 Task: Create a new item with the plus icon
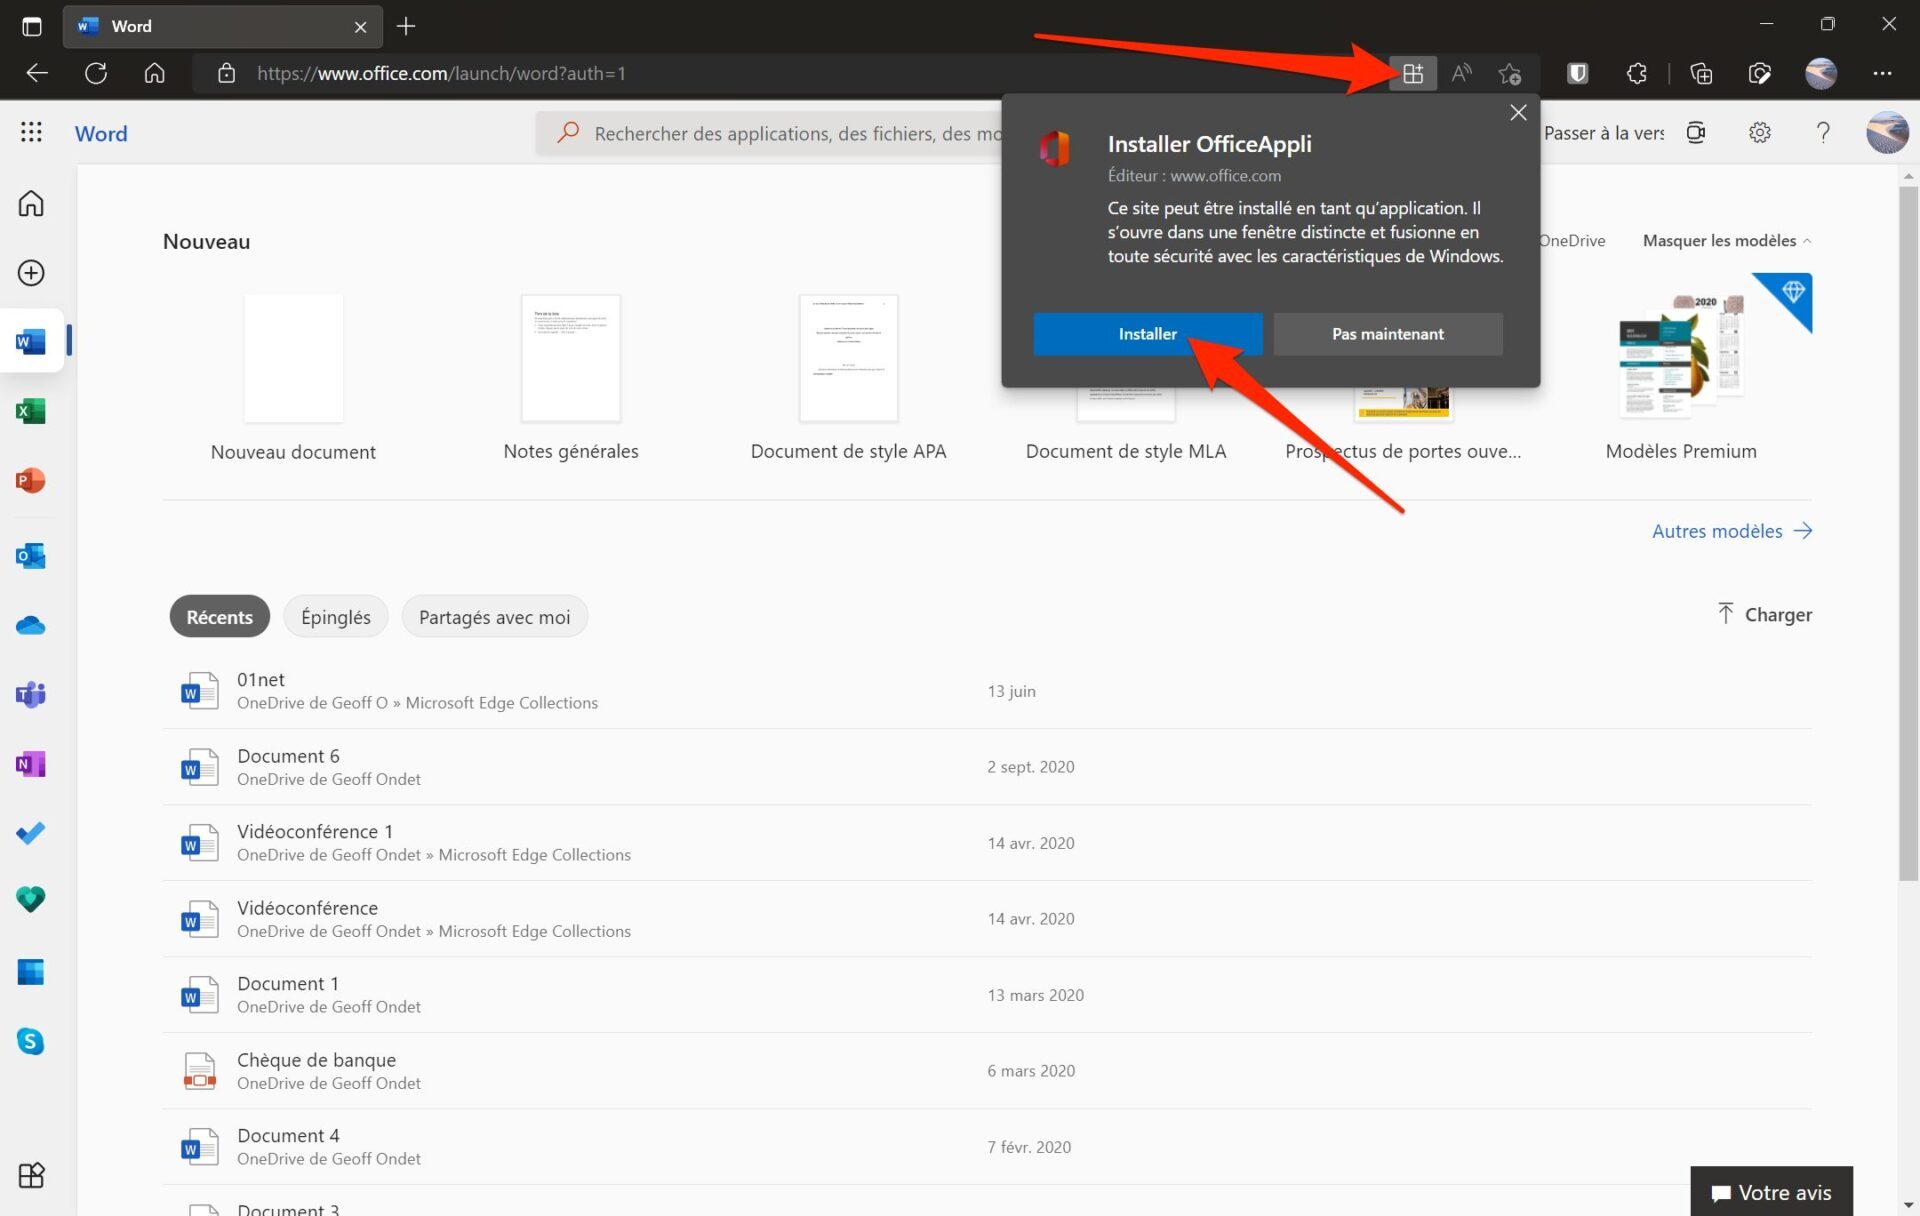tap(31, 272)
